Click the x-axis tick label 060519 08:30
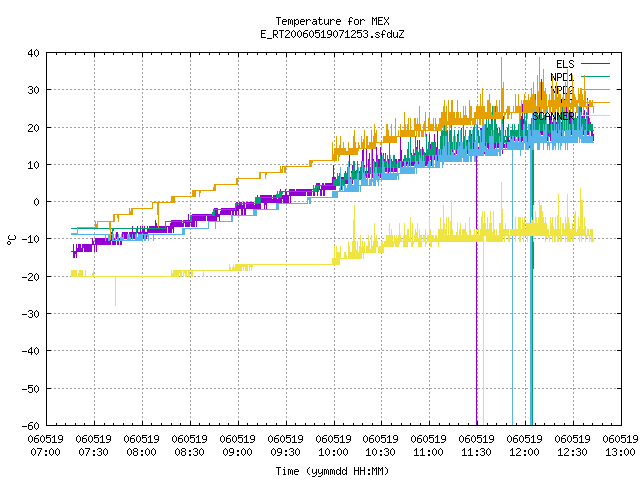The image size is (640, 480). [190, 445]
